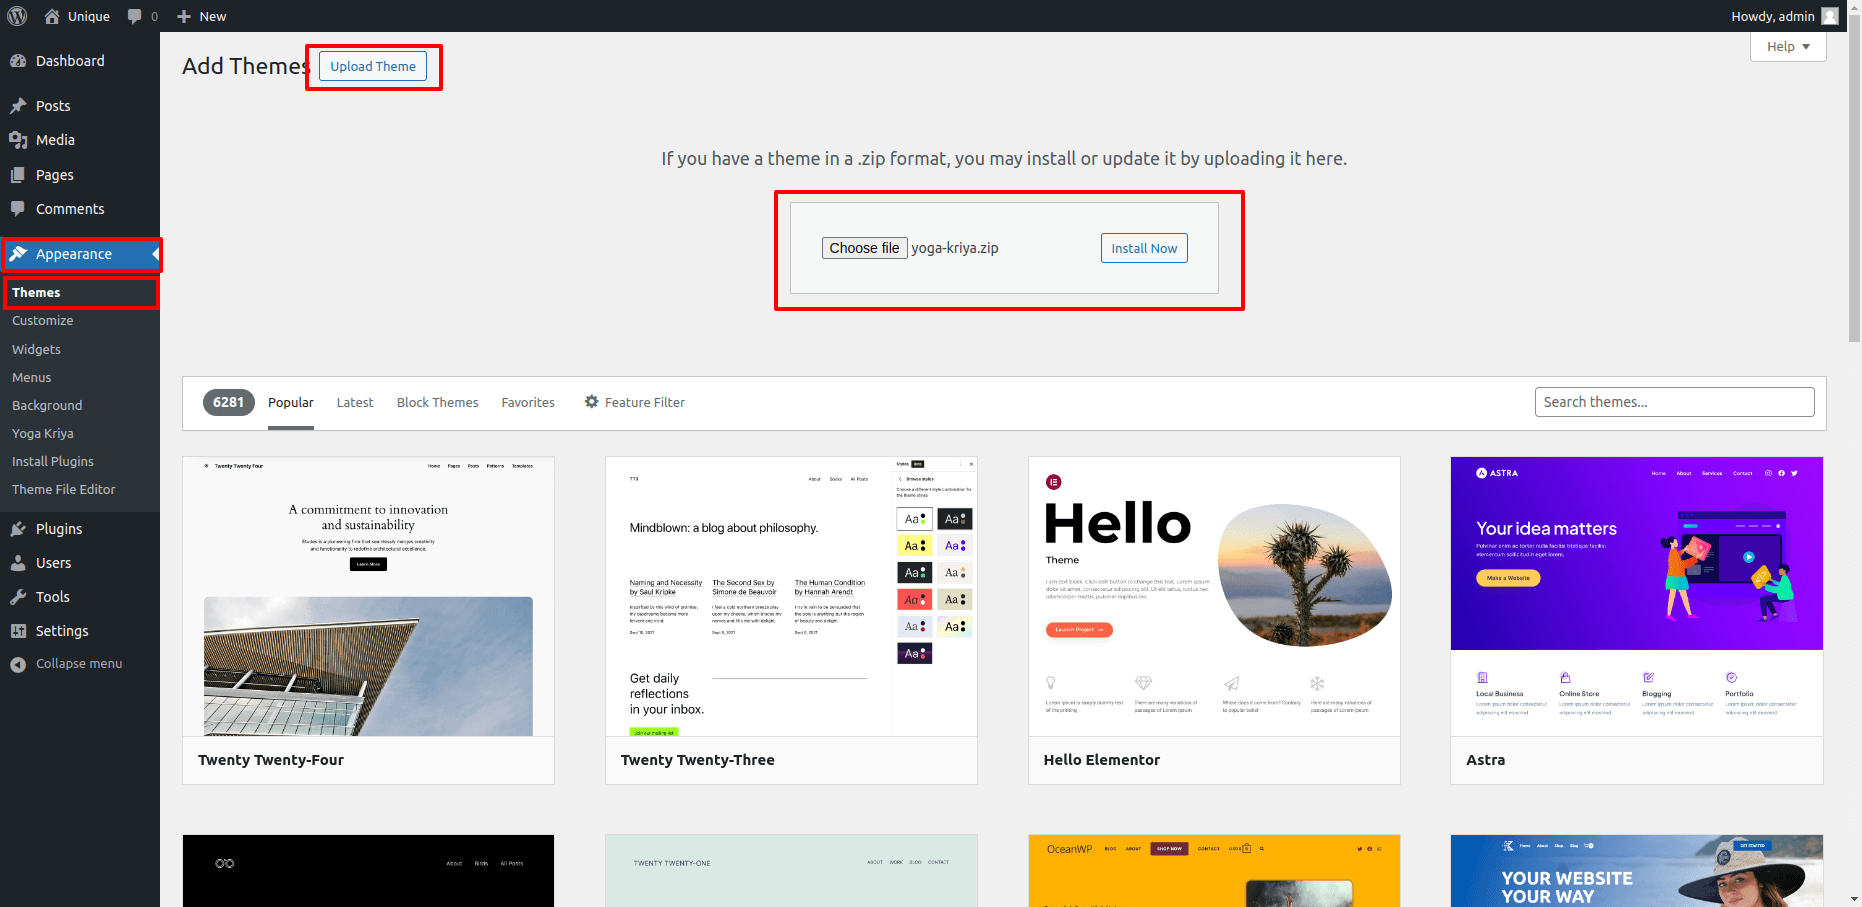Go to Plugins in sidebar

coord(59,529)
